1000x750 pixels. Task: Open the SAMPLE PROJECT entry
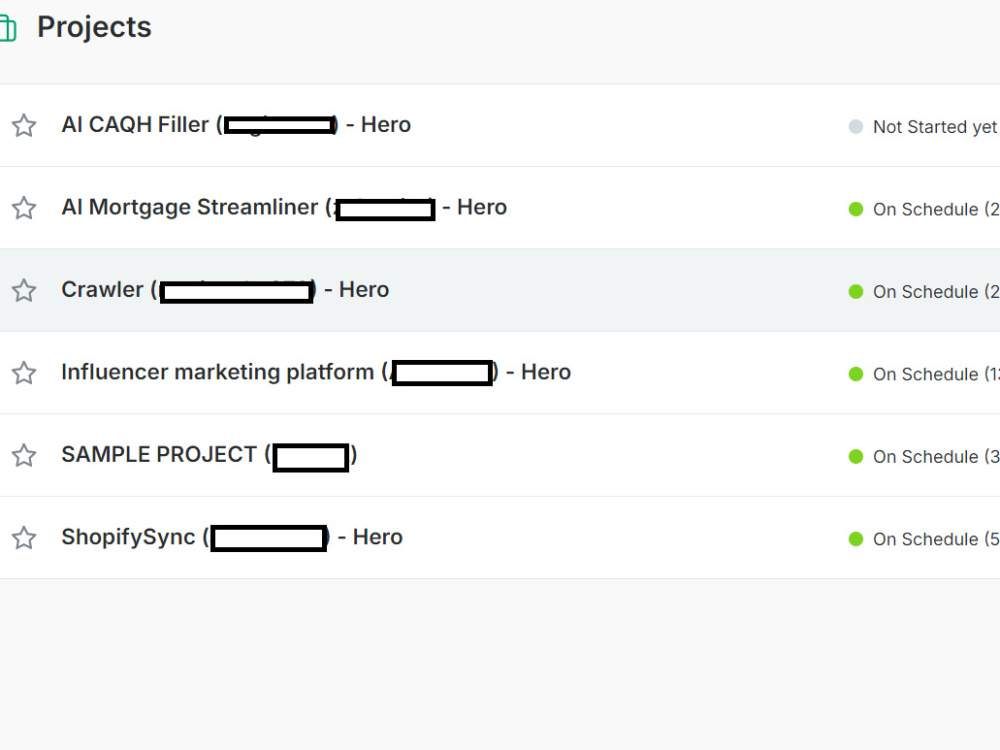point(209,455)
